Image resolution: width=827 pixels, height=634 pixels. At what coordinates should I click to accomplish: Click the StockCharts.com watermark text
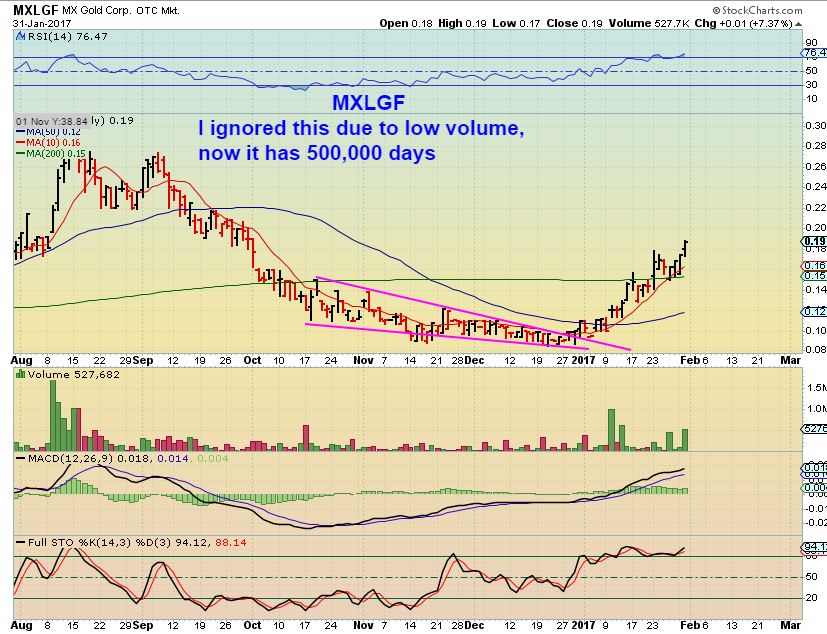(x=757, y=10)
